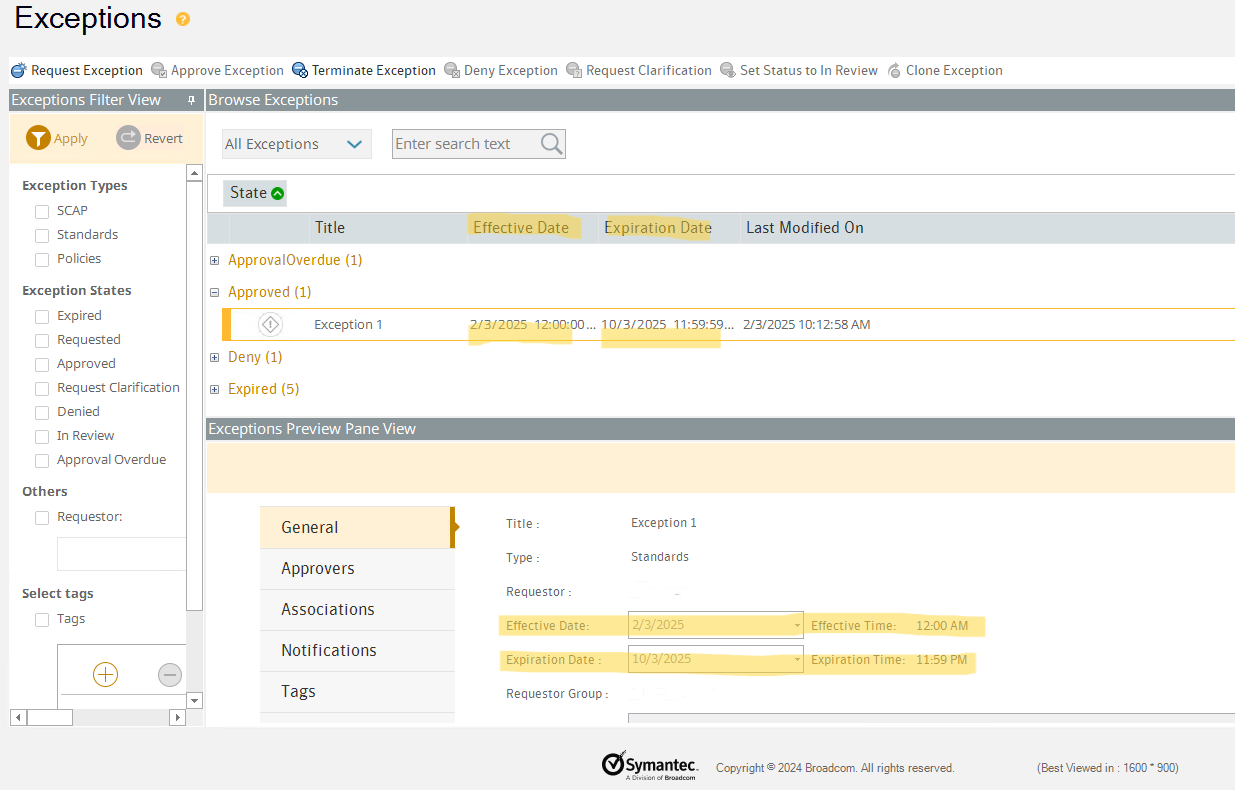This screenshot has height=790, width=1235.
Task: Click the Request Exception toolbar icon
Action: click(x=18, y=70)
